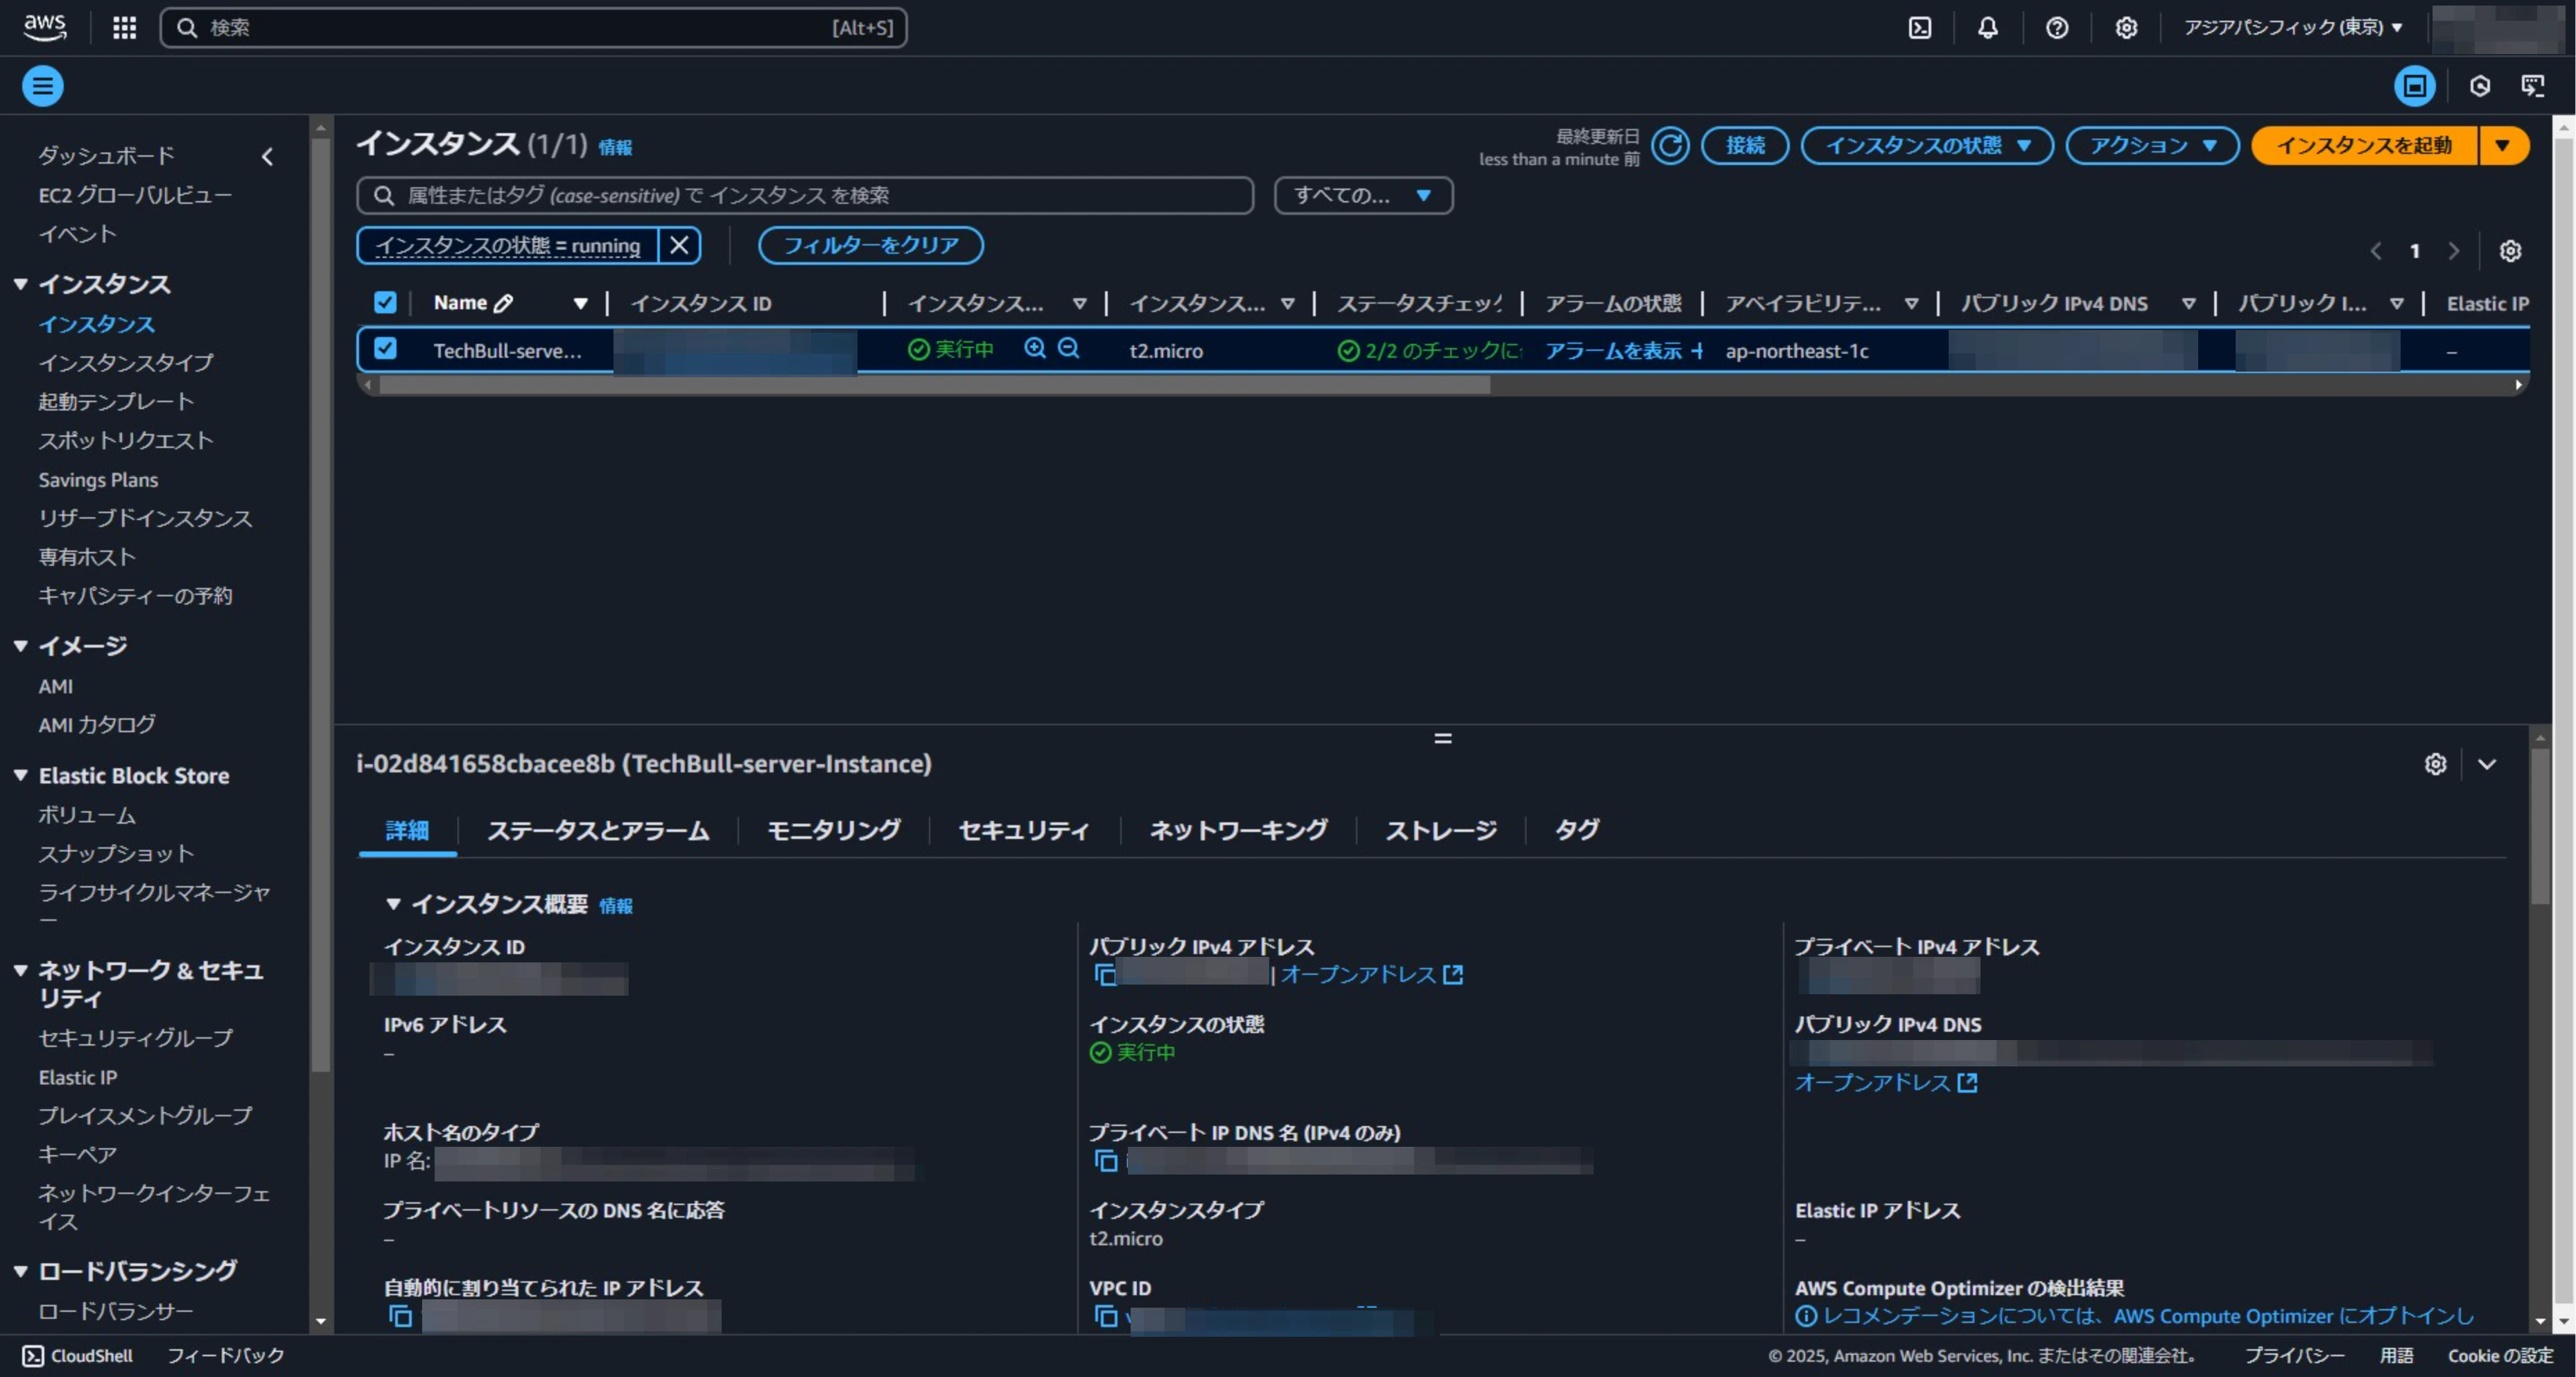Image resolution: width=2576 pixels, height=1377 pixels.
Task: Collapse the イメージ sidebar section
Action: pyautogui.click(x=20, y=646)
